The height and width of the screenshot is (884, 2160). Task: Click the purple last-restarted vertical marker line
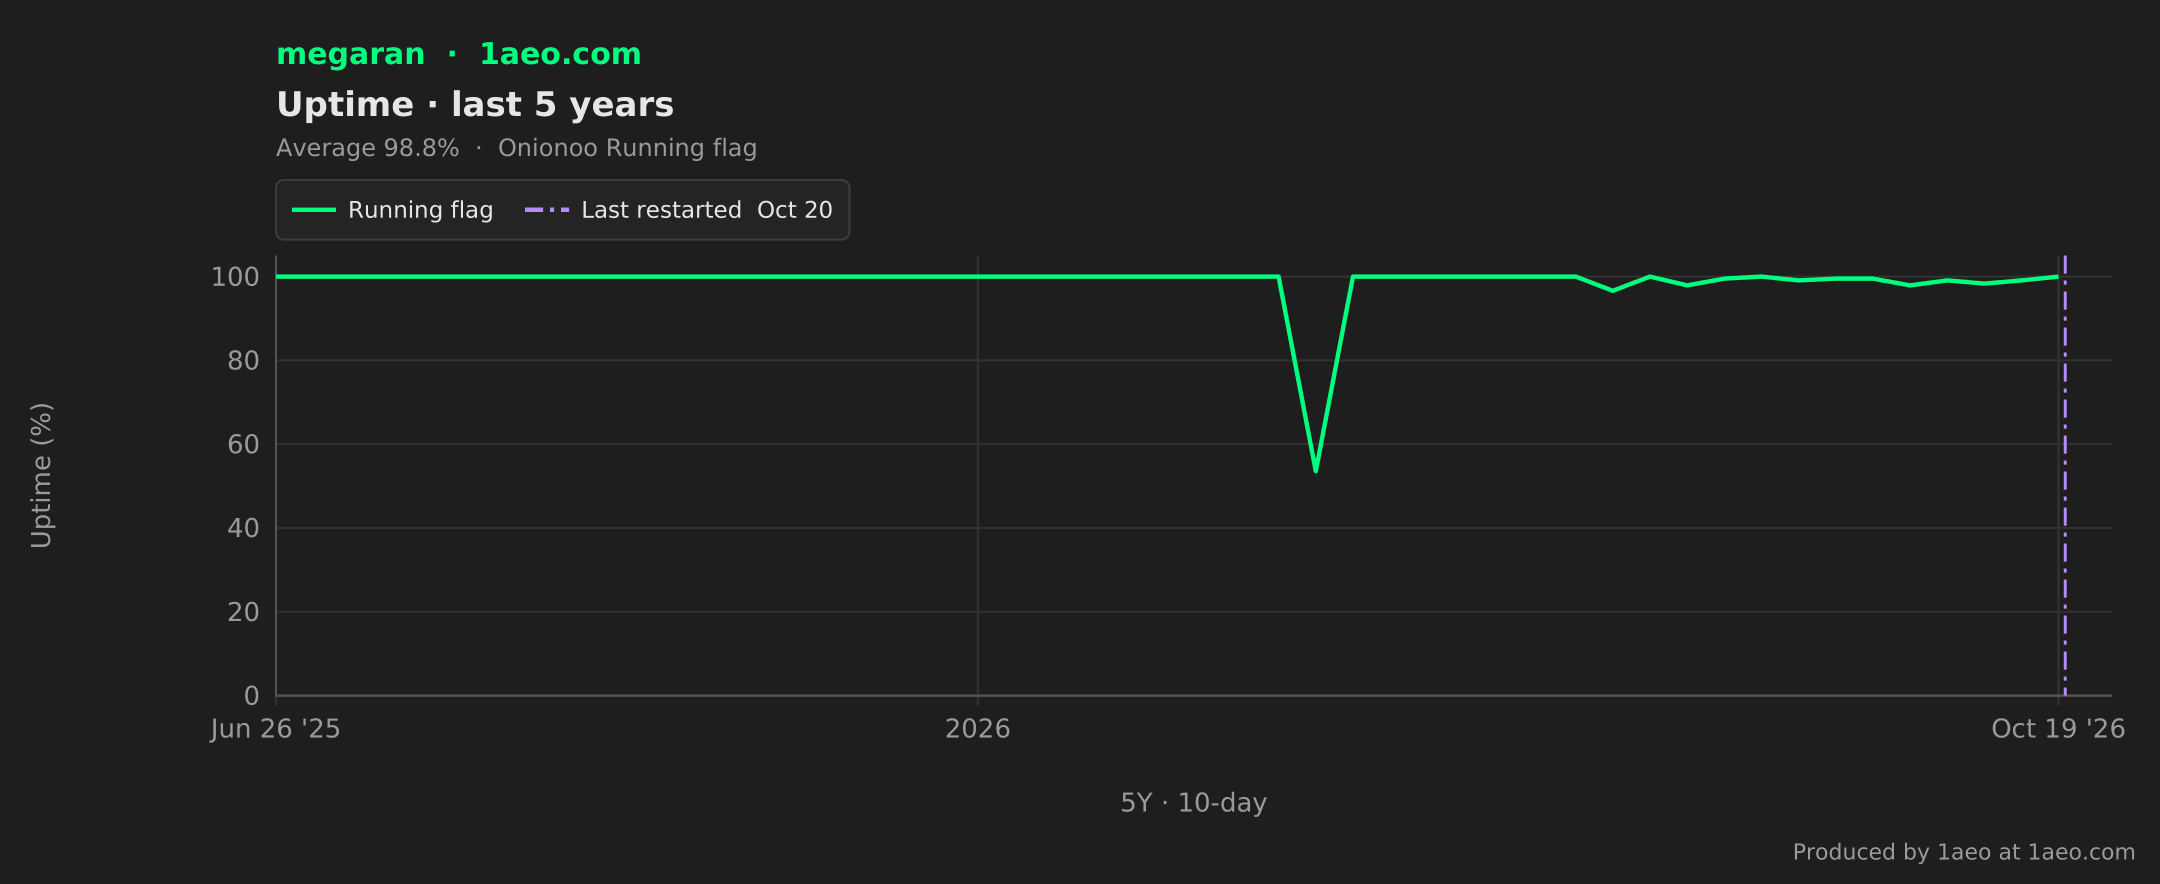pyautogui.click(x=2065, y=475)
